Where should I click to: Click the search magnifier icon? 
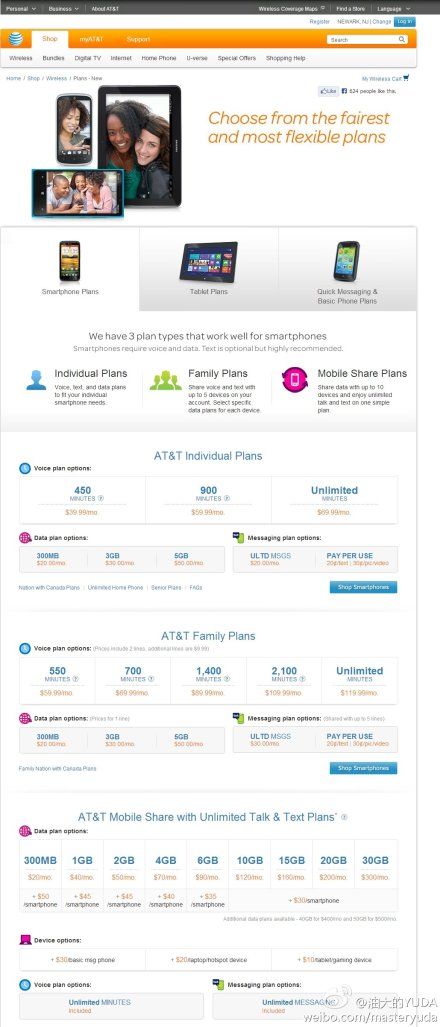coord(401,40)
